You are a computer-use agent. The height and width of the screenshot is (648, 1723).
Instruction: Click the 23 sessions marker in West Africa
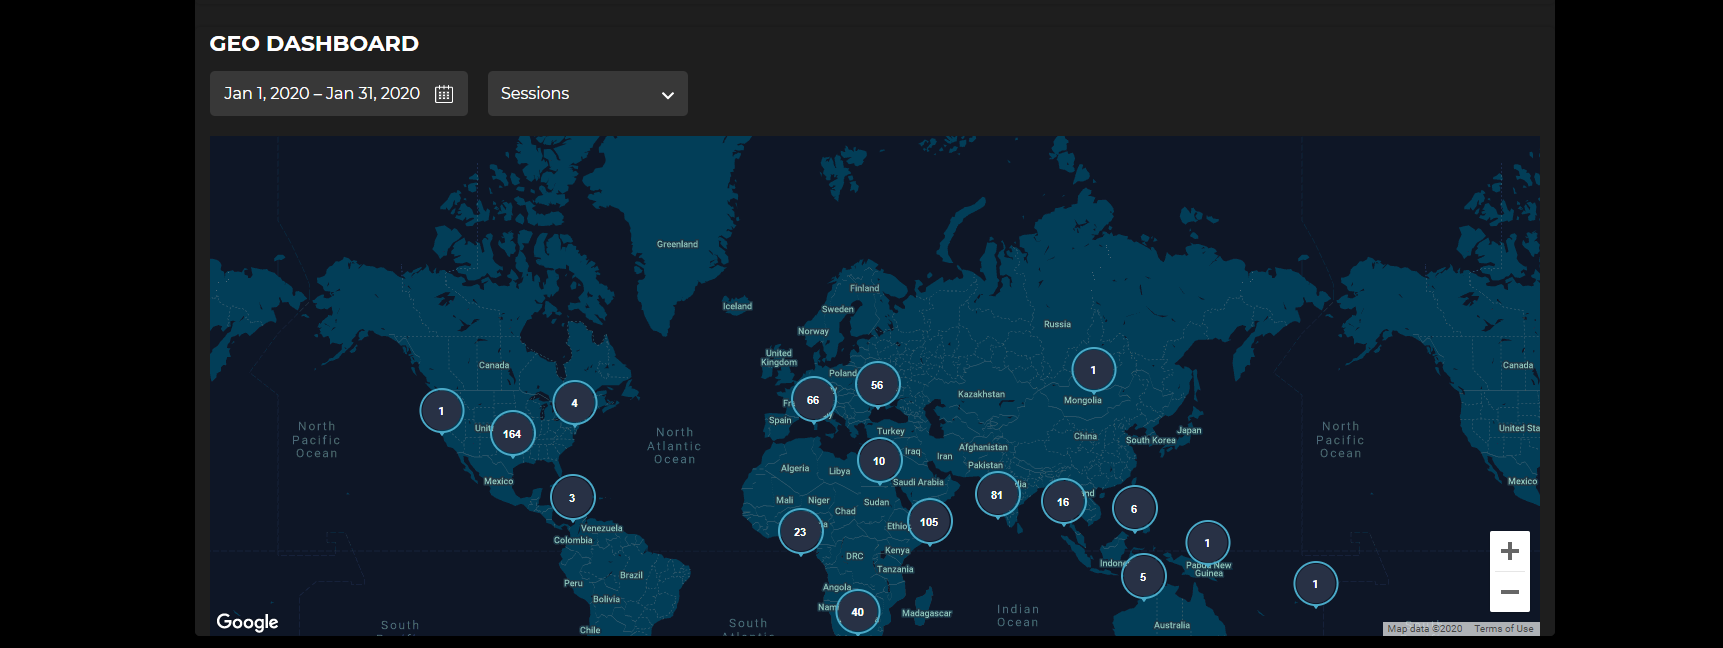click(x=800, y=532)
